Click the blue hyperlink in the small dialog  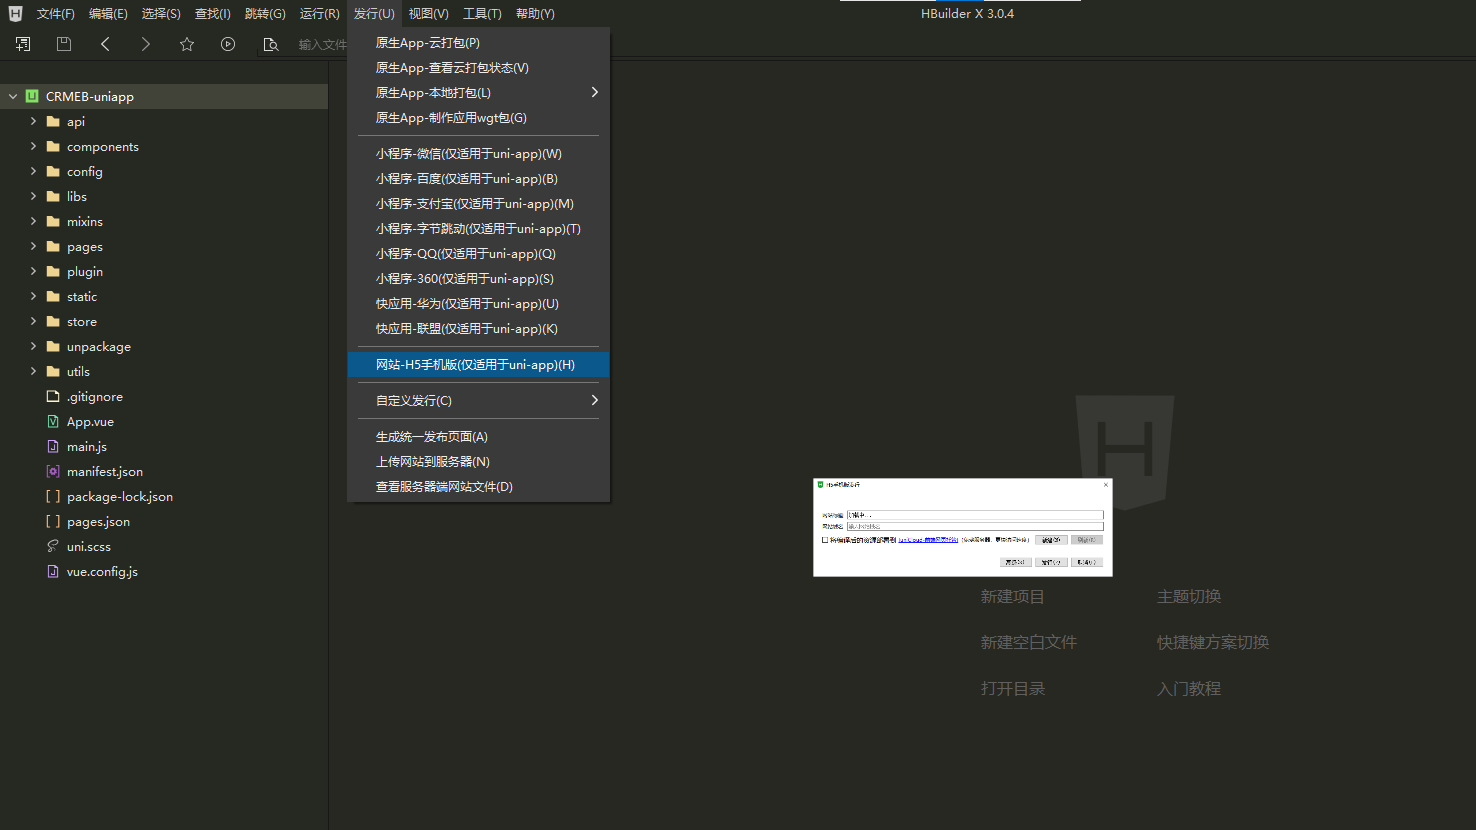pos(928,540)
